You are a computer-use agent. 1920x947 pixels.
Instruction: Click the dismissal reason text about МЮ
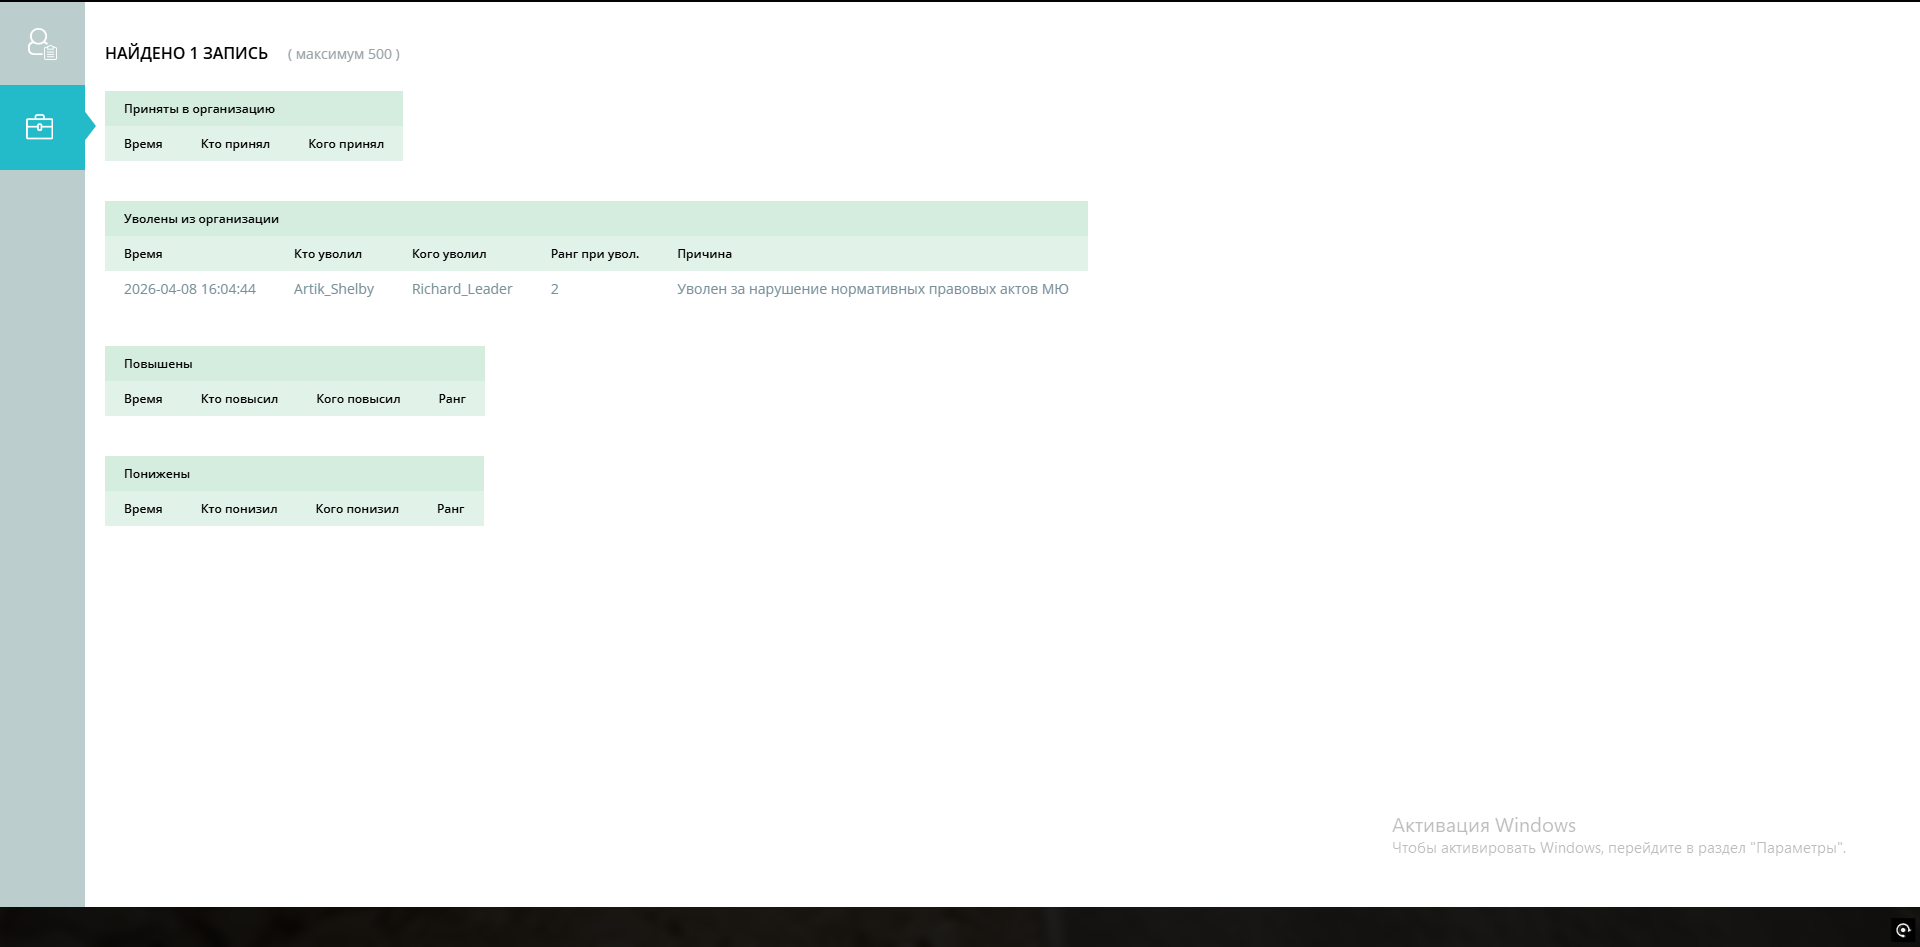tap(872, 289)
